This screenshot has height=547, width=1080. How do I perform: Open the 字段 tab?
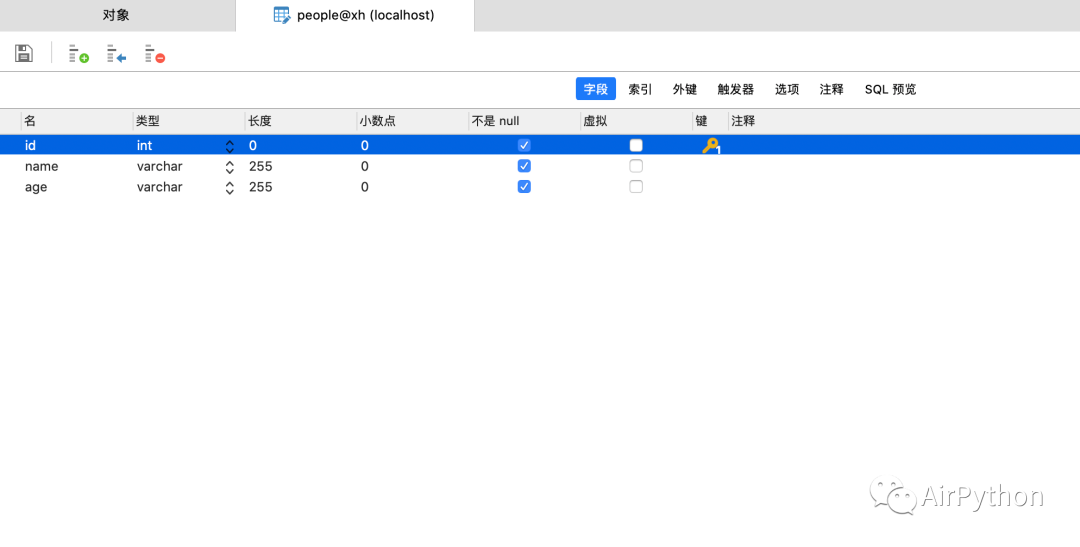(x=596, y=89)
